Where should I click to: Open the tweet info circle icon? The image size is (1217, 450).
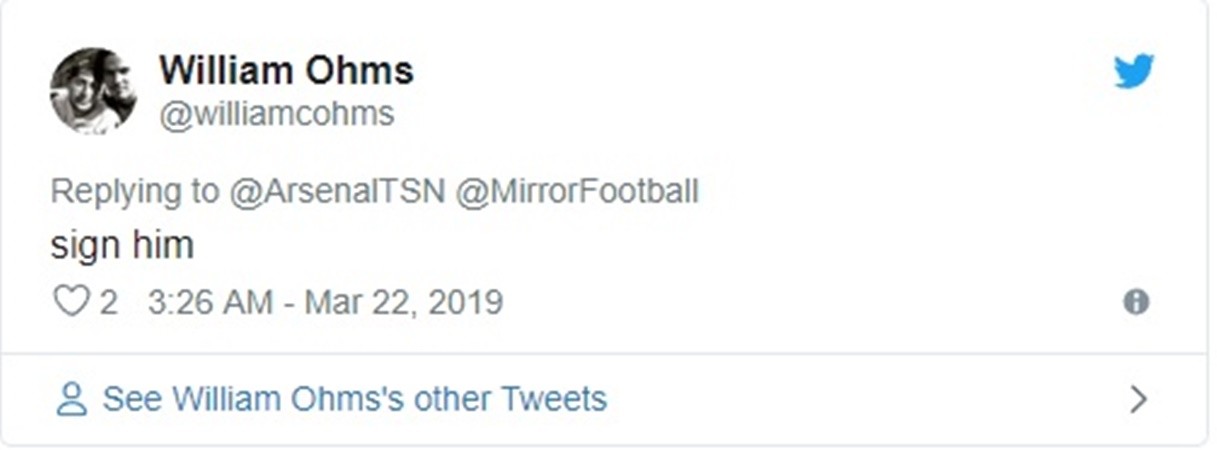[1136, 302]
